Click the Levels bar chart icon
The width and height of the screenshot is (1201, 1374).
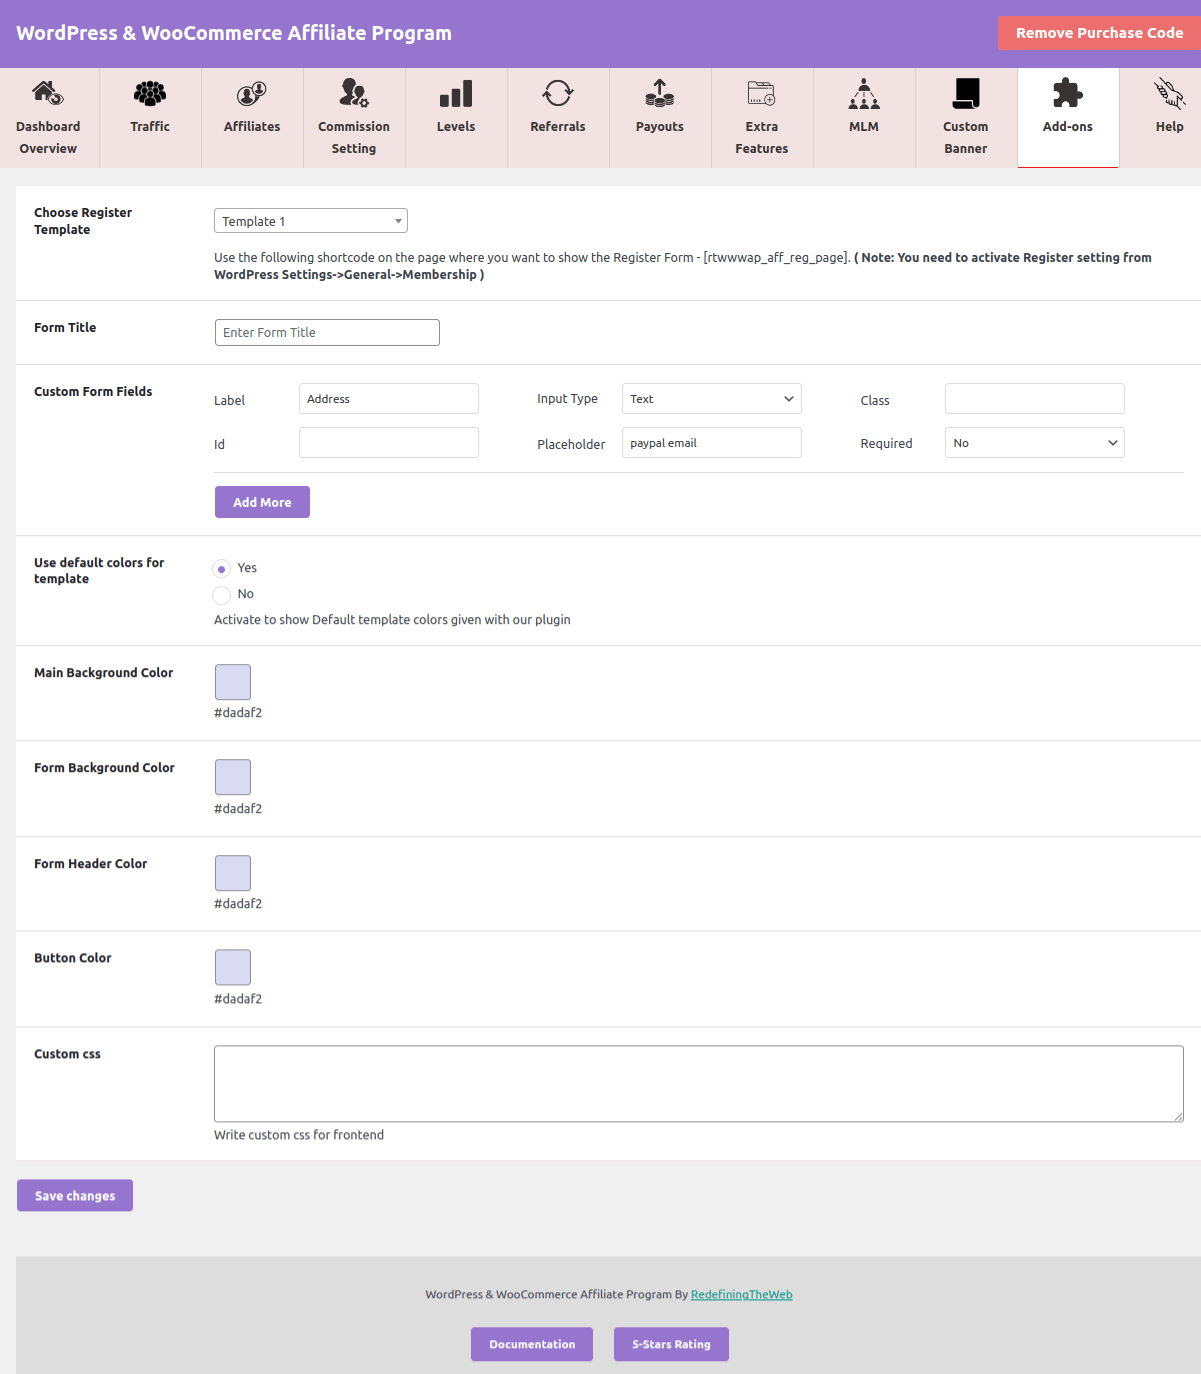456,93
